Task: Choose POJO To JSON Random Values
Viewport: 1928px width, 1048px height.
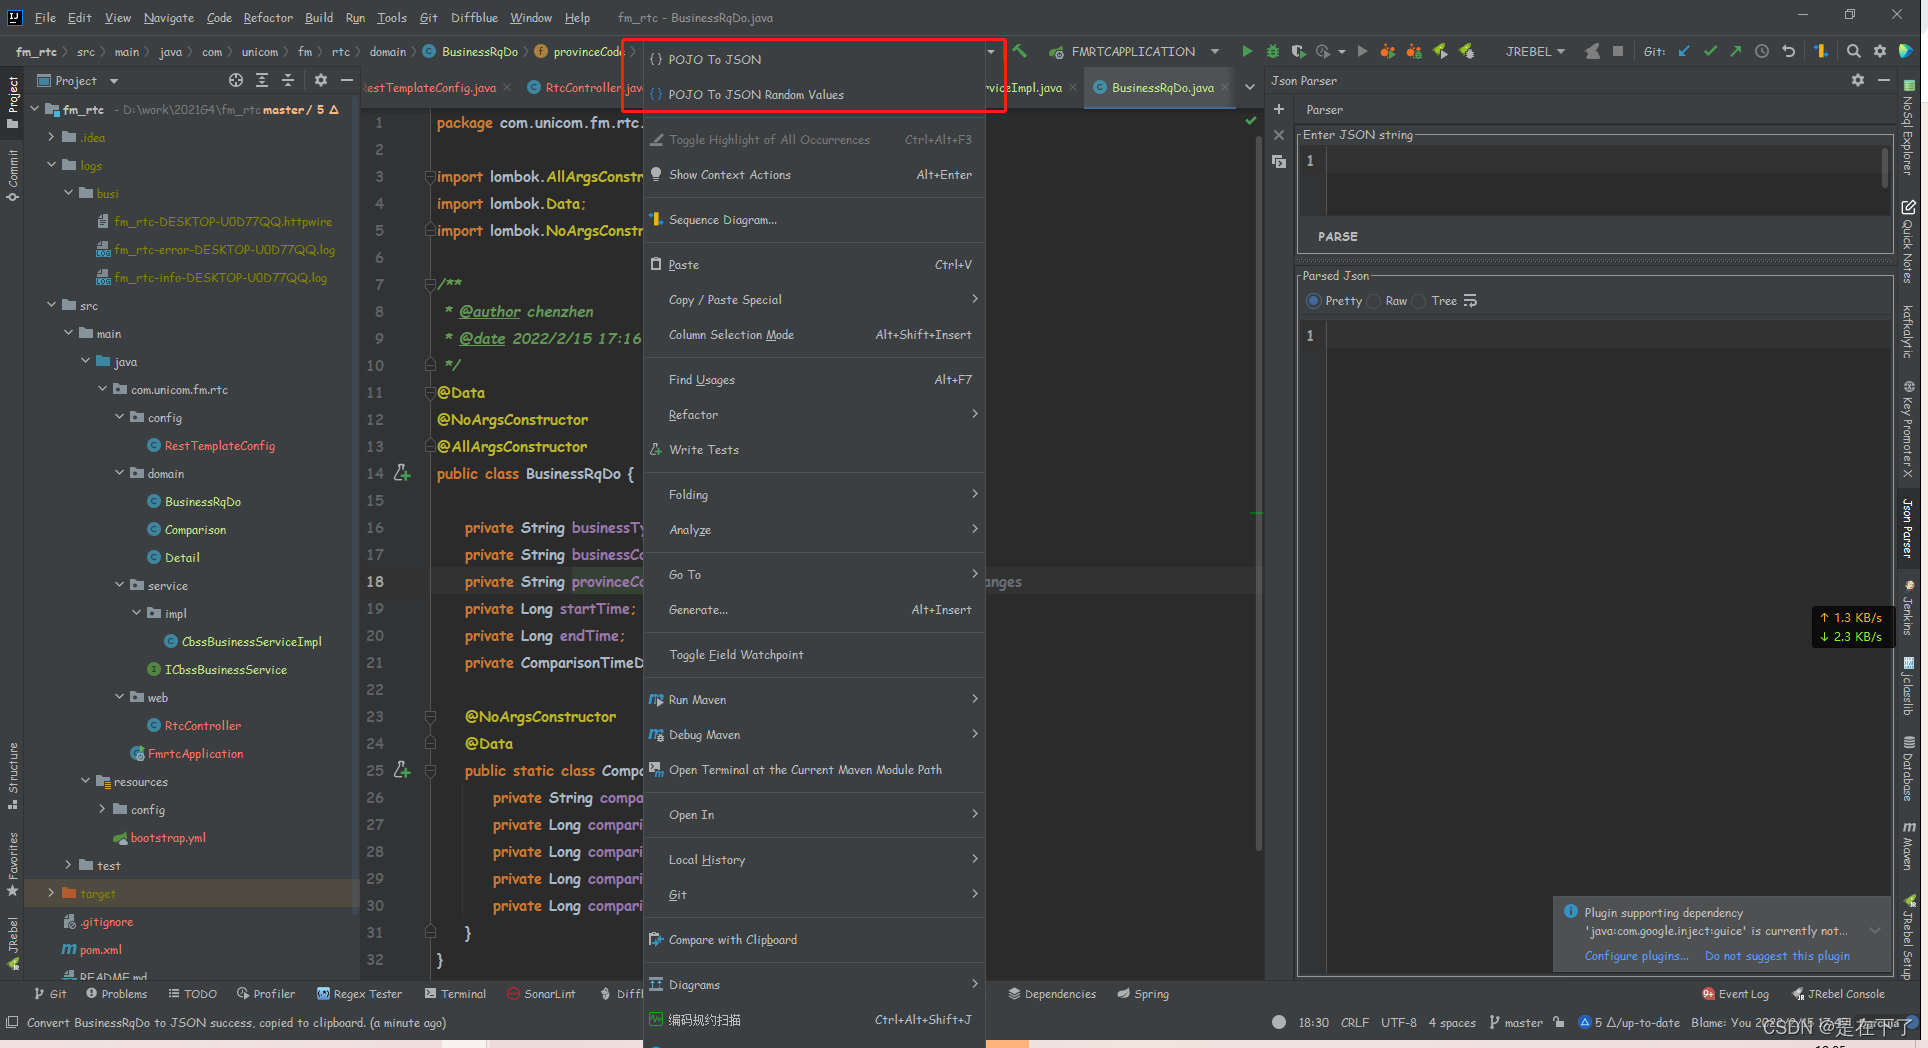Action: [x=814, y=95]
